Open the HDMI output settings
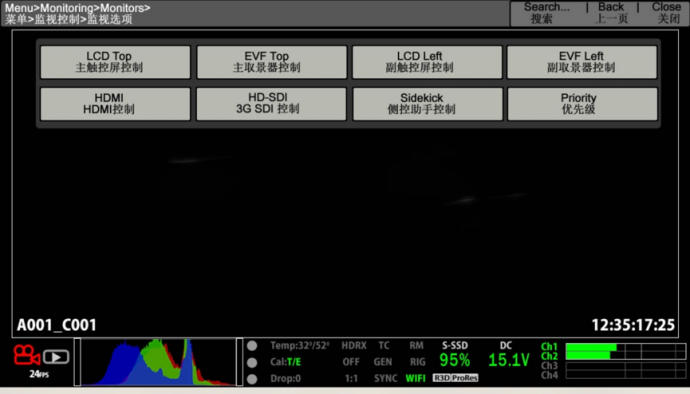 (115, 104)
